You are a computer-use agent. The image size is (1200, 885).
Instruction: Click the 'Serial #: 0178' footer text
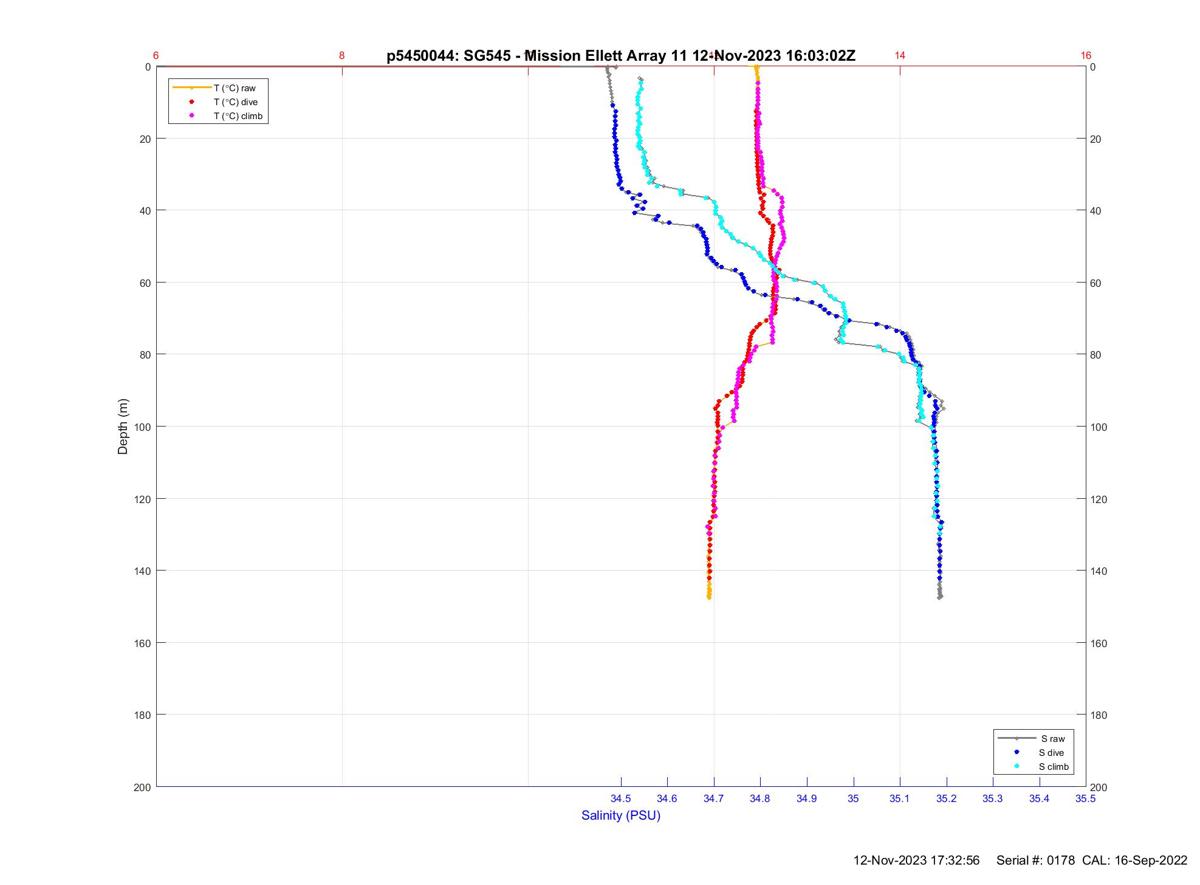click(1036, 860)
